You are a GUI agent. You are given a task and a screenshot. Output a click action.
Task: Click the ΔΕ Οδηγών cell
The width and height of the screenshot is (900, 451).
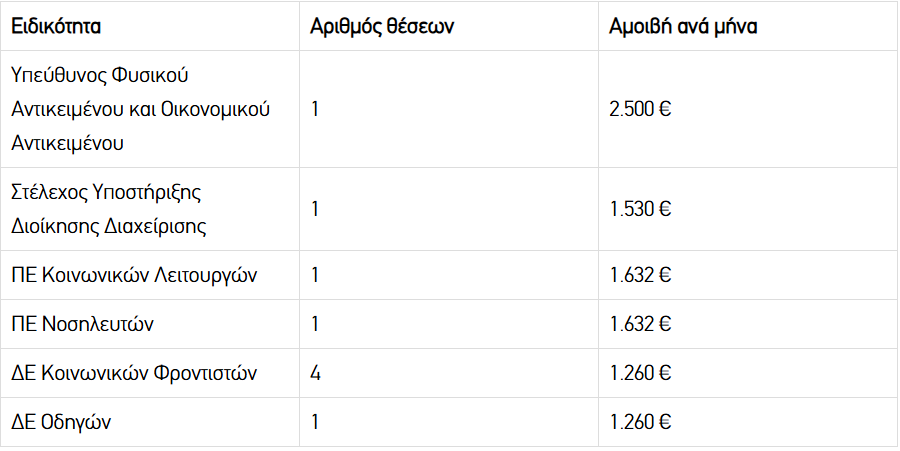tap(150, 422)
